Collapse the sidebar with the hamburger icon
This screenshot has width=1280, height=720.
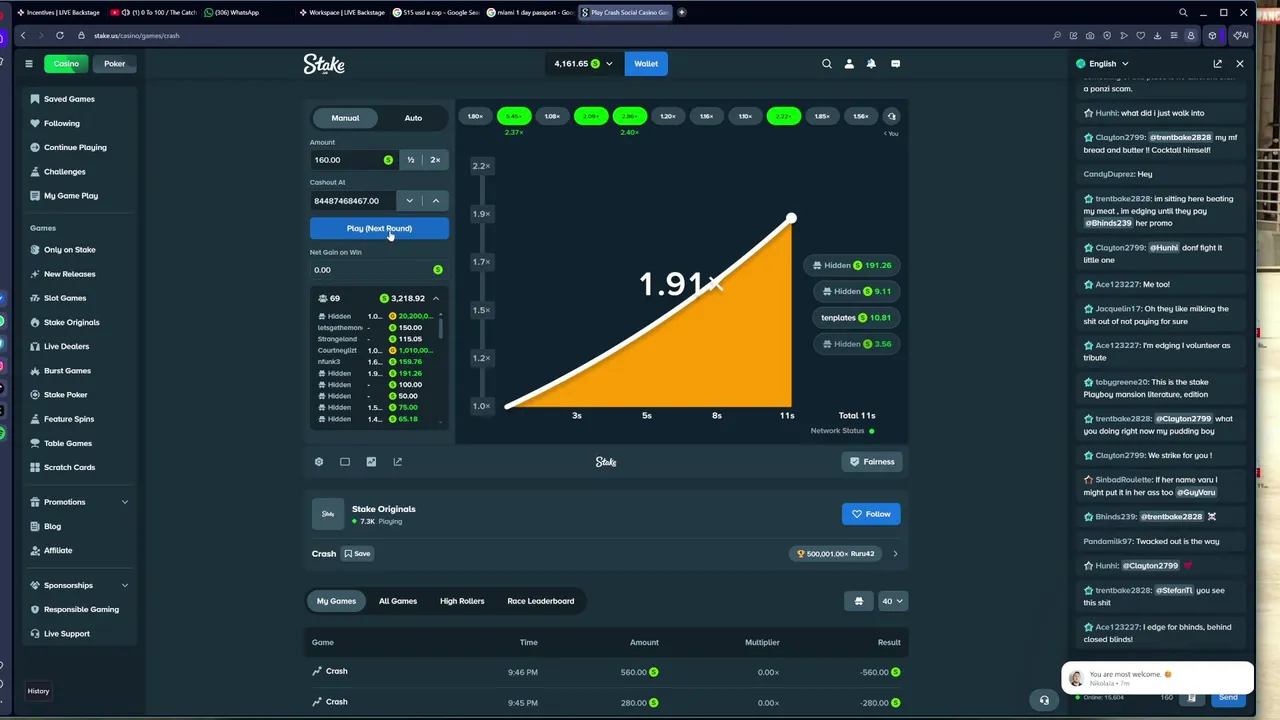pos(29,64)
